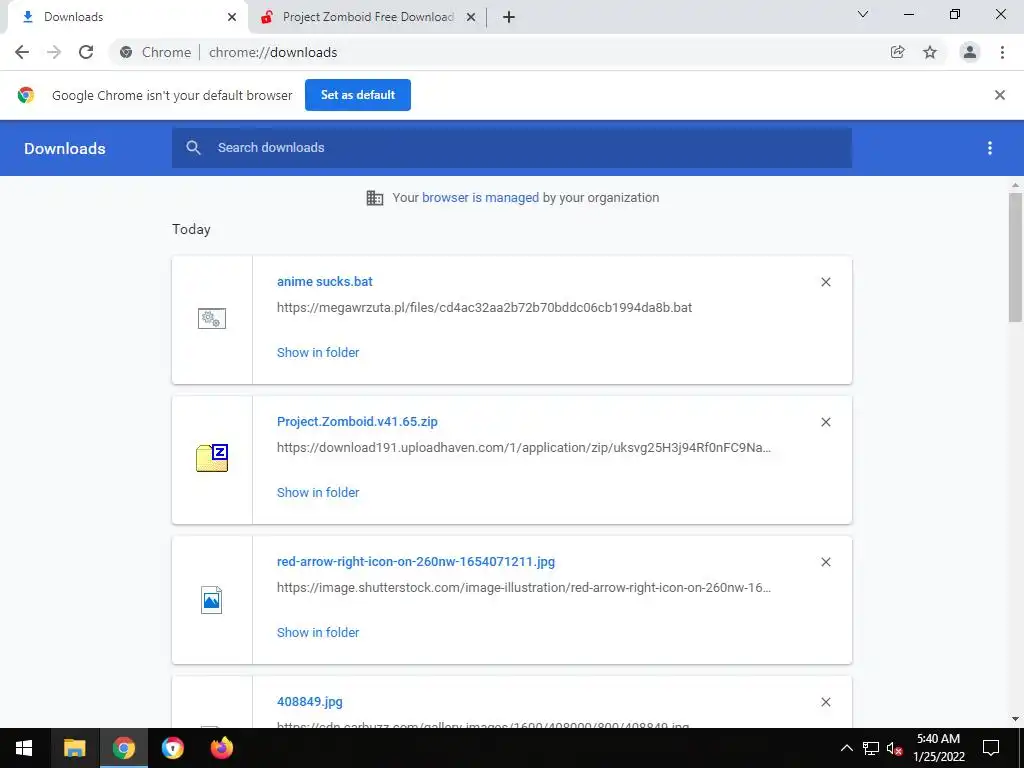Click the Downloads page title
Viewport: 1024px width, 768px height.
tap(65, 149)
